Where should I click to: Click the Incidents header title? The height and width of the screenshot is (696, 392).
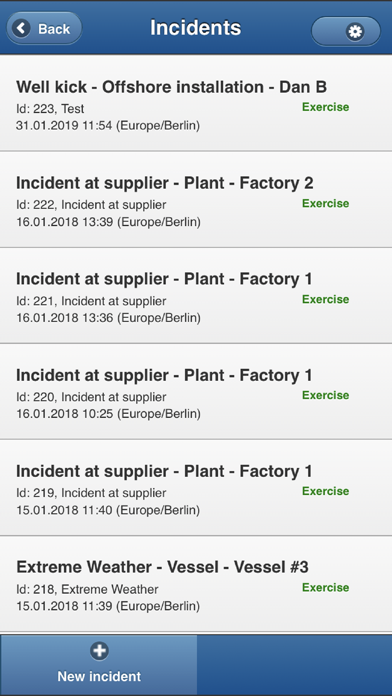196,28
